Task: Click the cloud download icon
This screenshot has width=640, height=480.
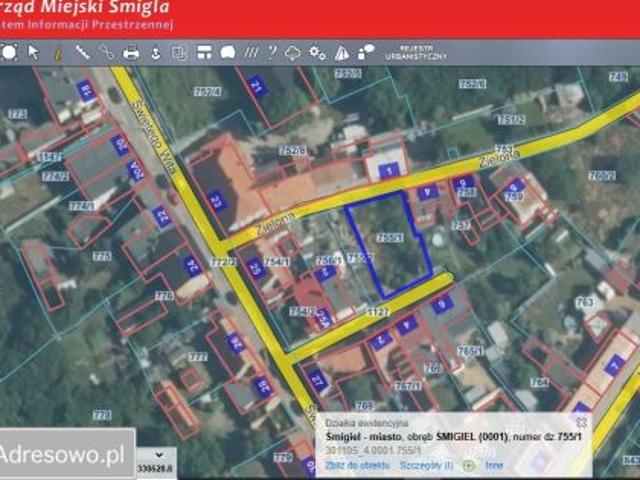Action: pos(293,51)
